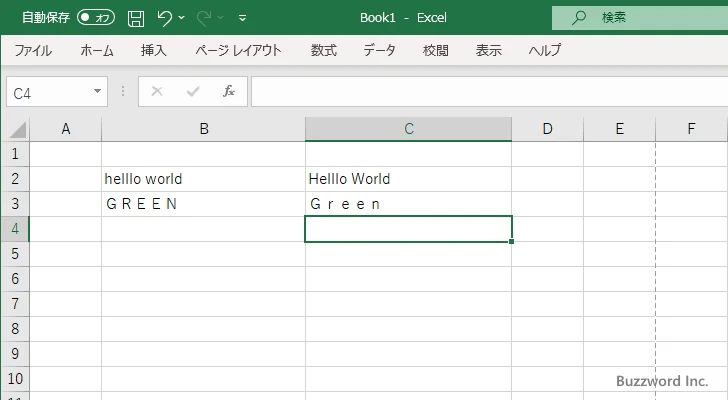The image size is (728, 400).
Task: Select column B header
Action: pos(203,129)
